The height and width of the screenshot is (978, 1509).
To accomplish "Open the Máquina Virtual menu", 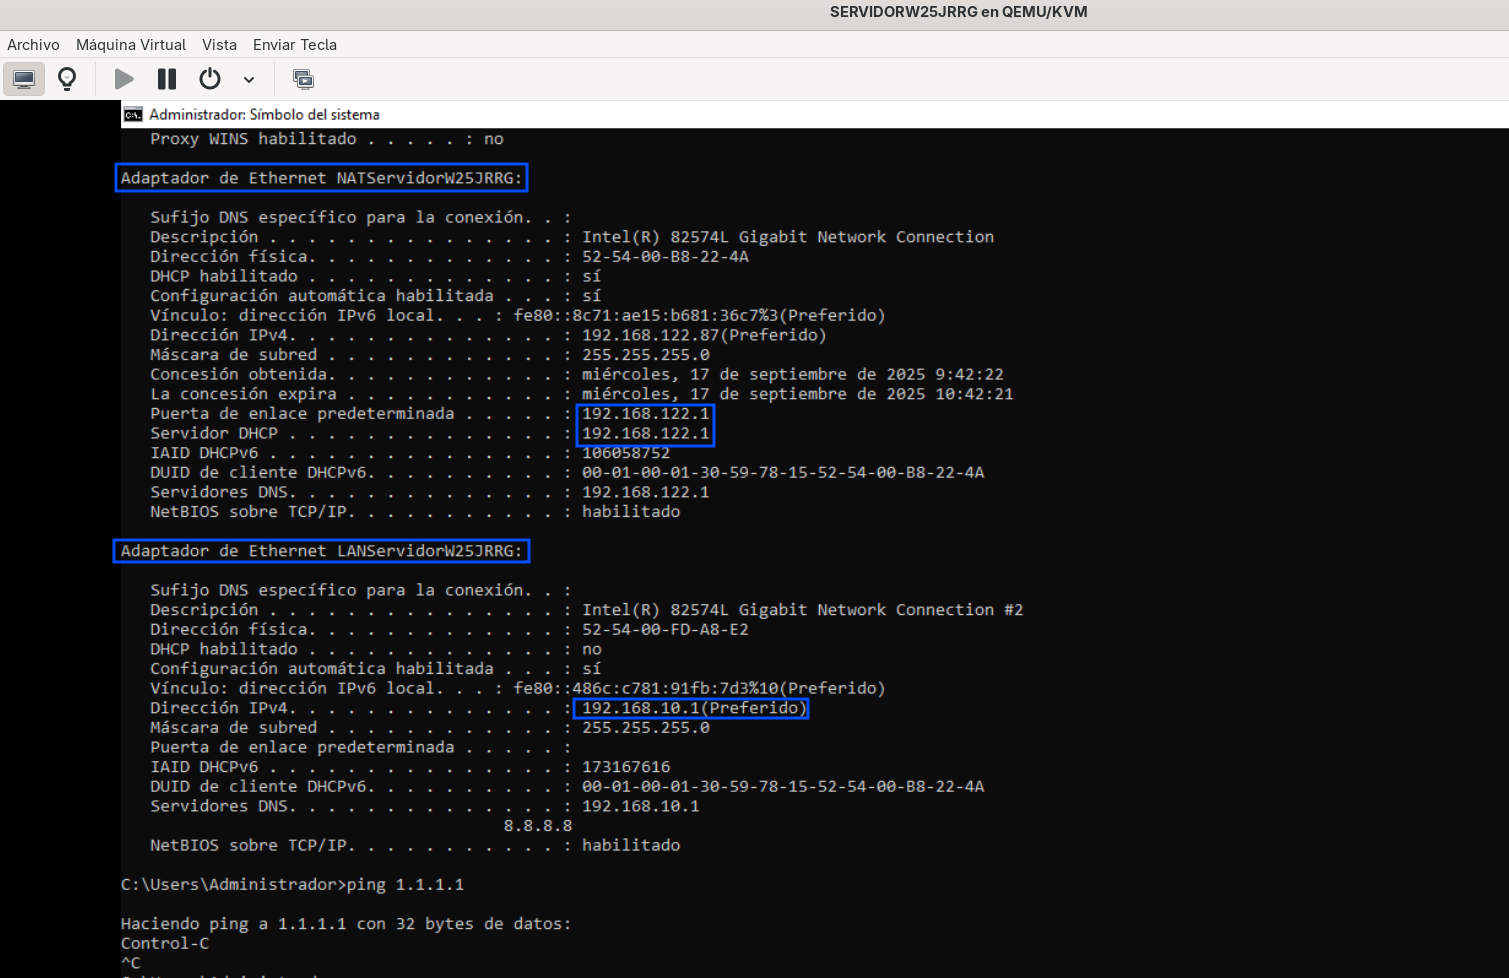I will (x=131, y=45).
